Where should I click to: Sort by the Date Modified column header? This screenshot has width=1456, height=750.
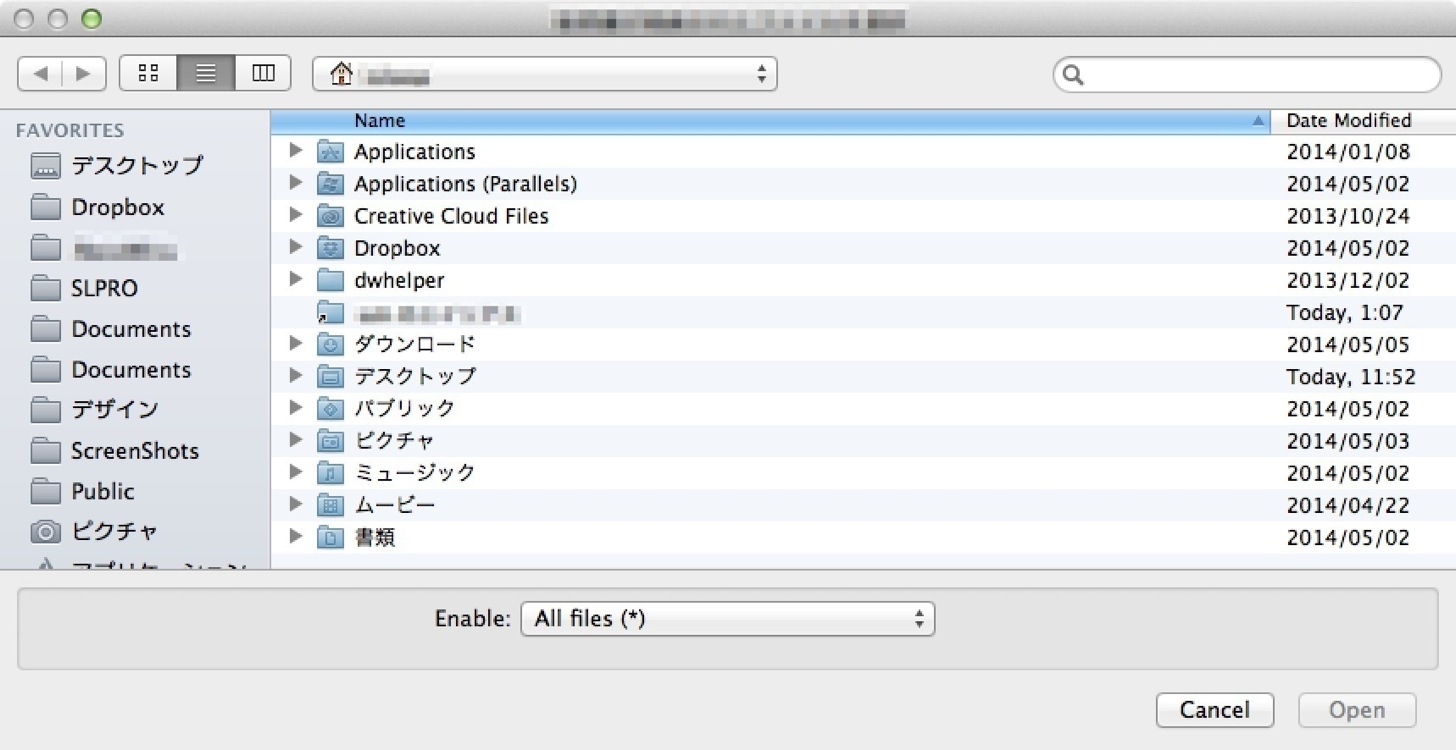point(1363,121)
